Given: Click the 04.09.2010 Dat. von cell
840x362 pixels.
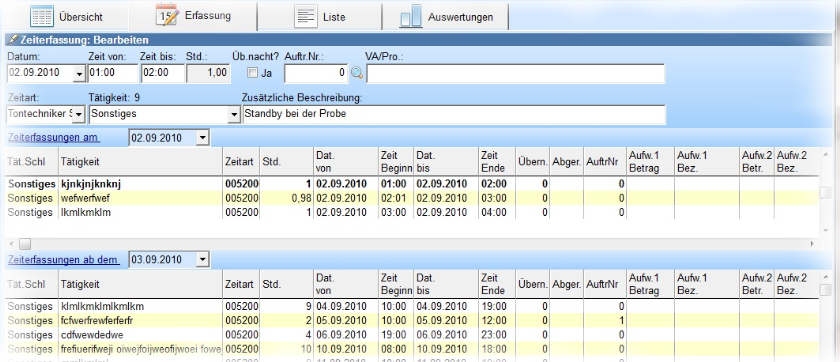Looking at the screenshot, I should pyautogui.click(x=346, y=306).
